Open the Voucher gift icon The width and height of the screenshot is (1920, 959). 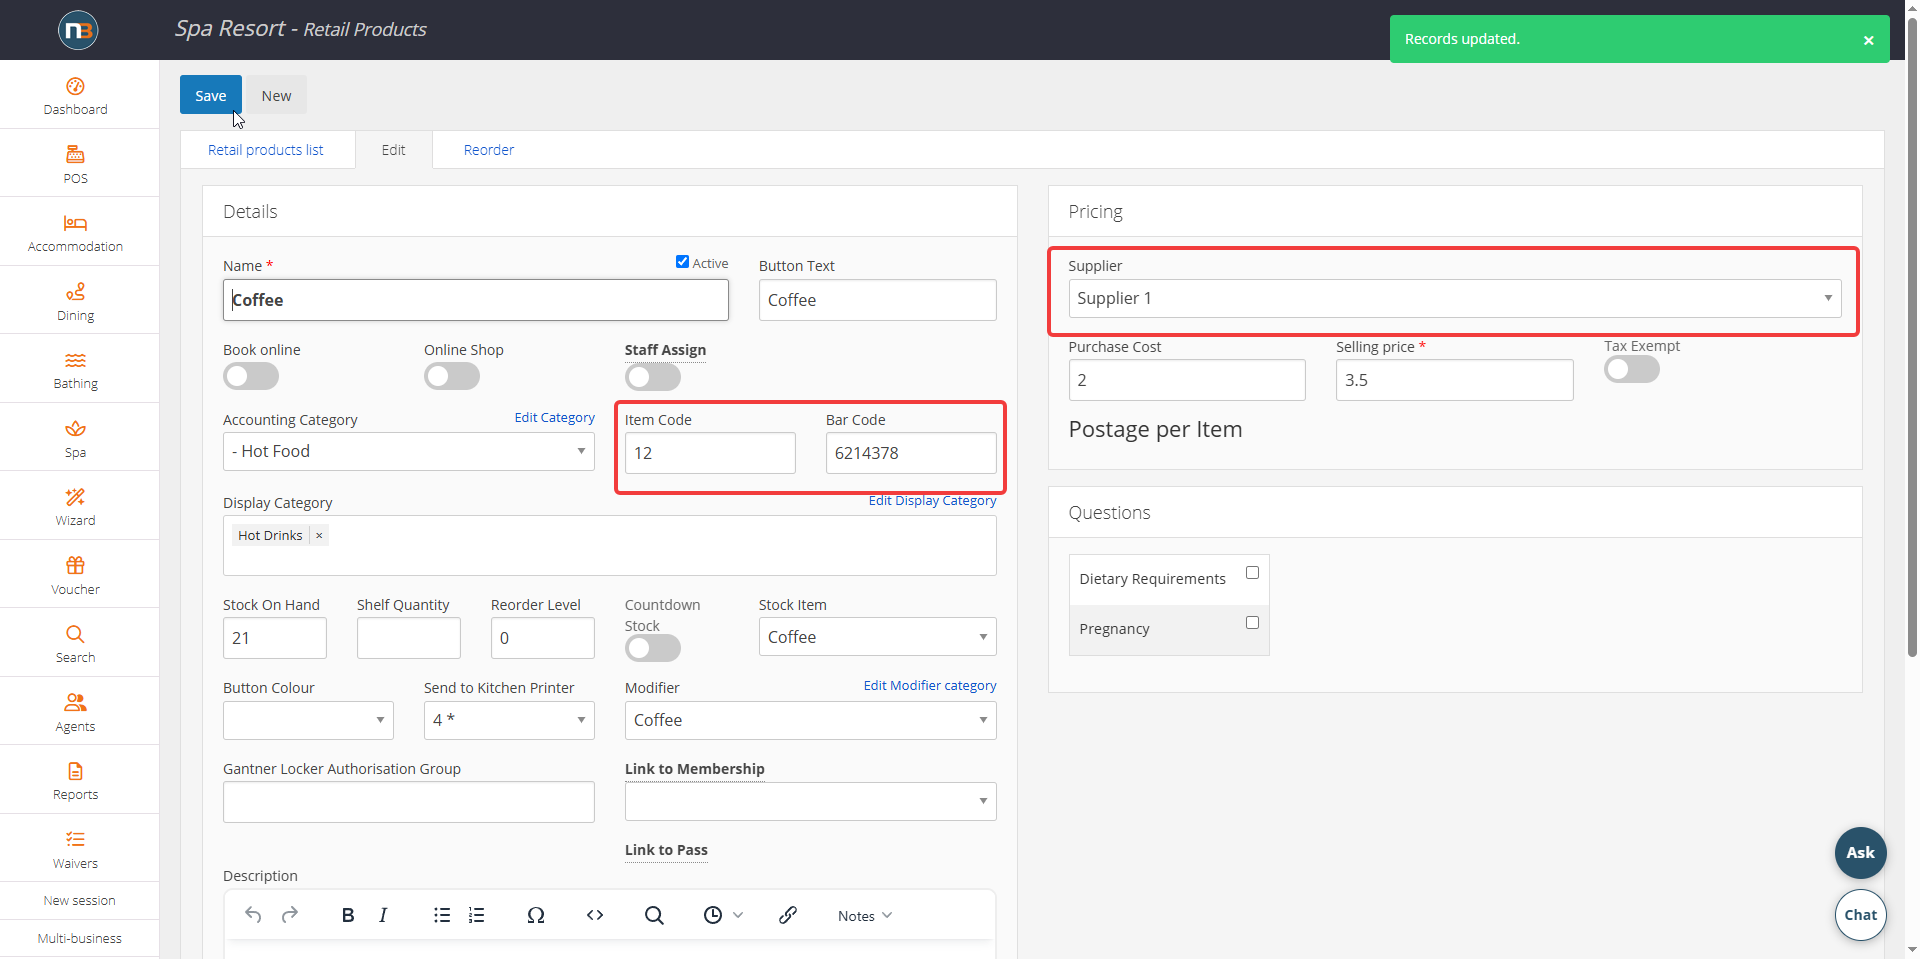pos(75,565)
